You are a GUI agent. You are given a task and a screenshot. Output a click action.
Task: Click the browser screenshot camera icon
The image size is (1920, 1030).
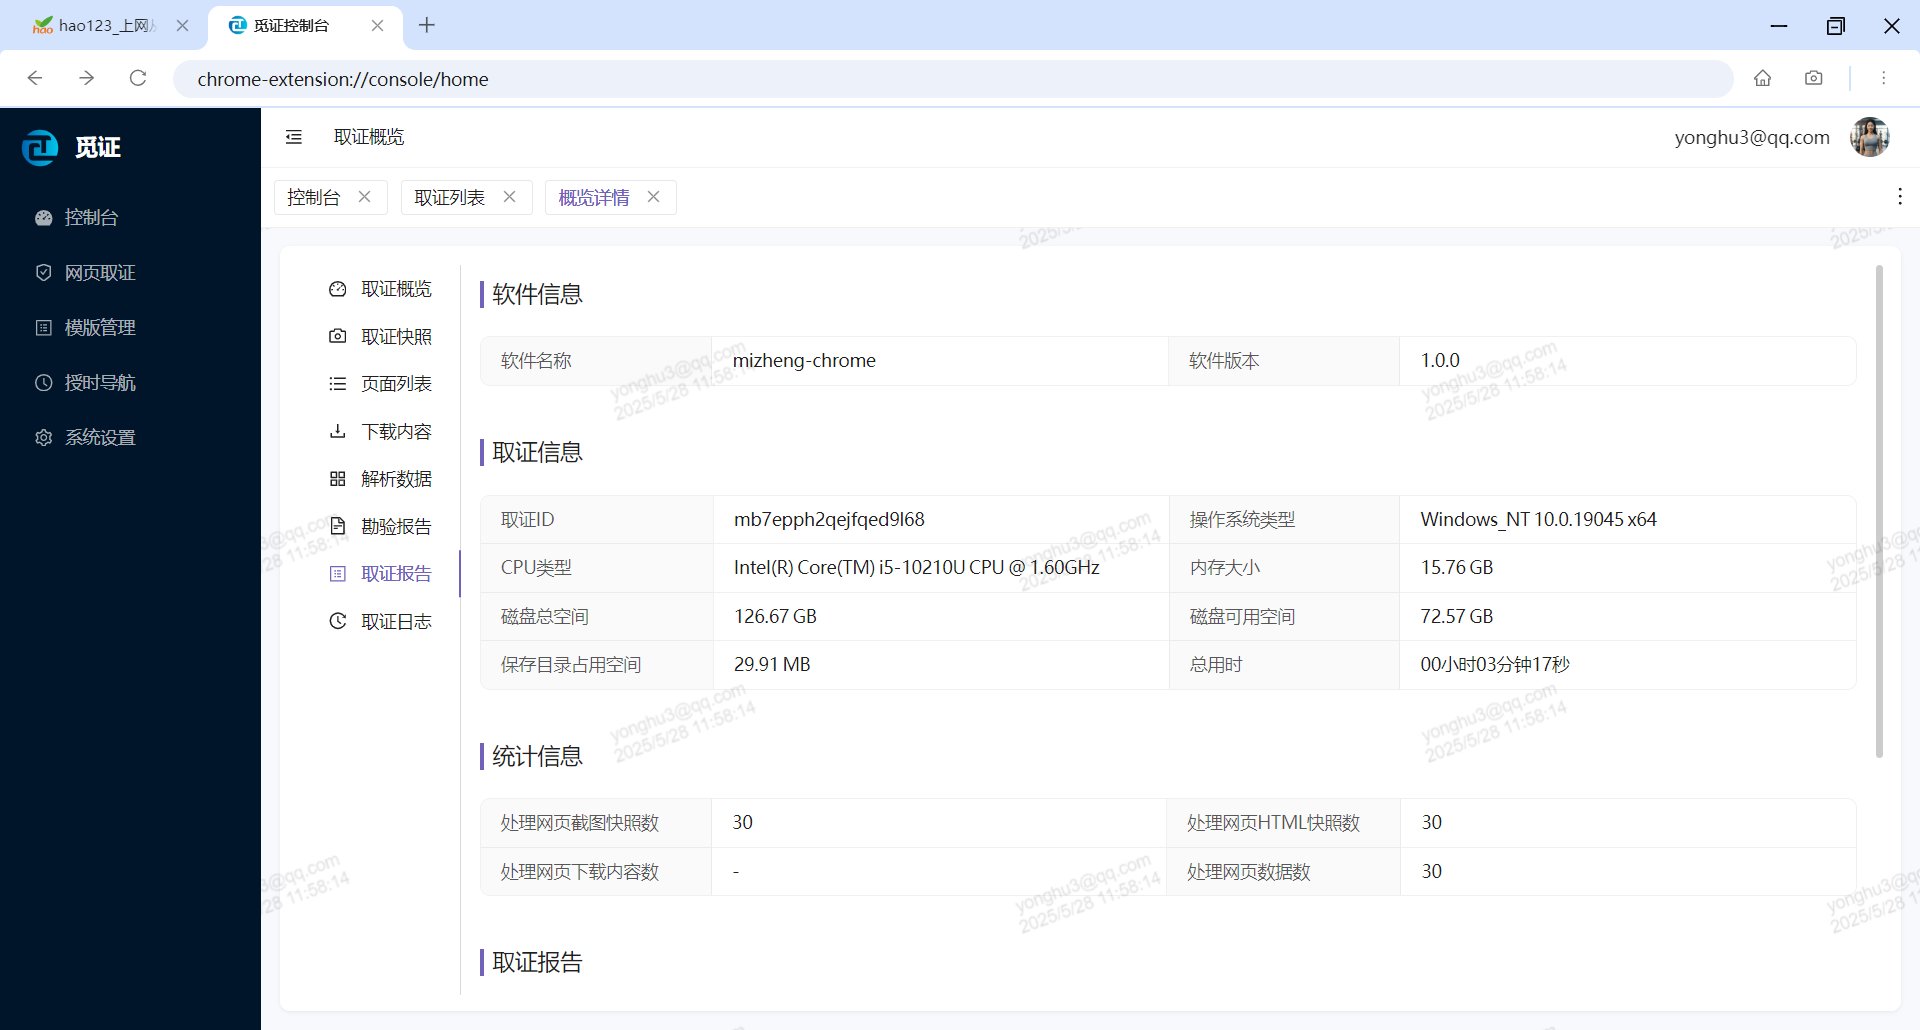coord(1813,79)
